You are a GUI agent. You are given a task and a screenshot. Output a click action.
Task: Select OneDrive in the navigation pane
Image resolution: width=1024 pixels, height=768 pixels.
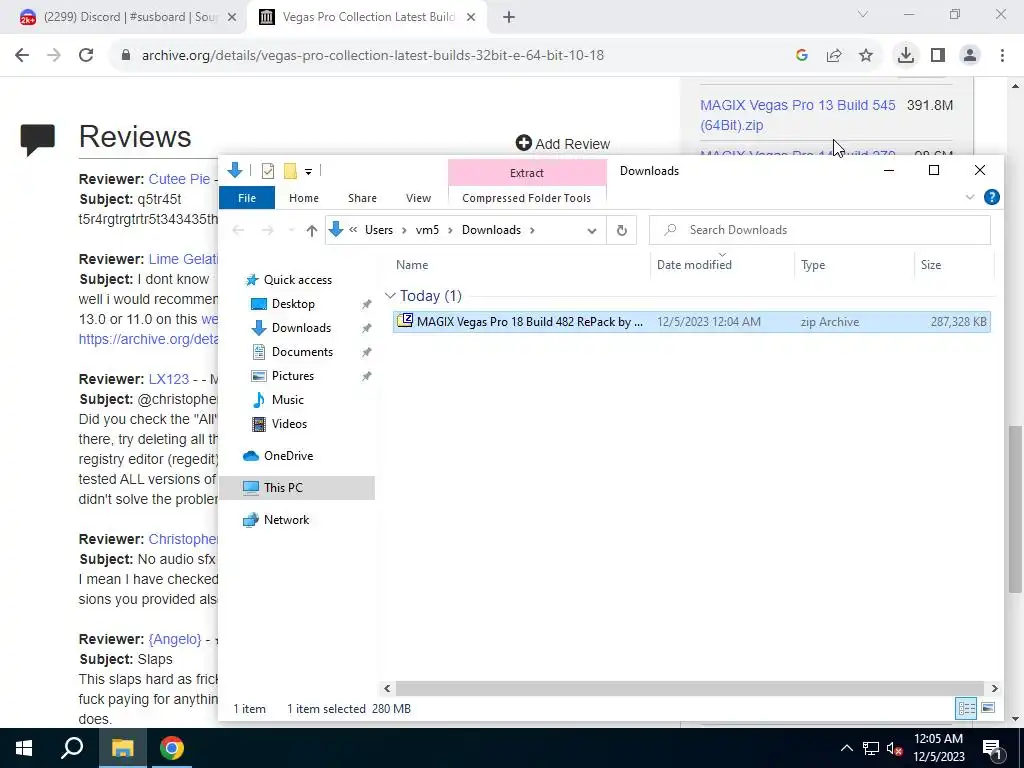tap(288, 456)
